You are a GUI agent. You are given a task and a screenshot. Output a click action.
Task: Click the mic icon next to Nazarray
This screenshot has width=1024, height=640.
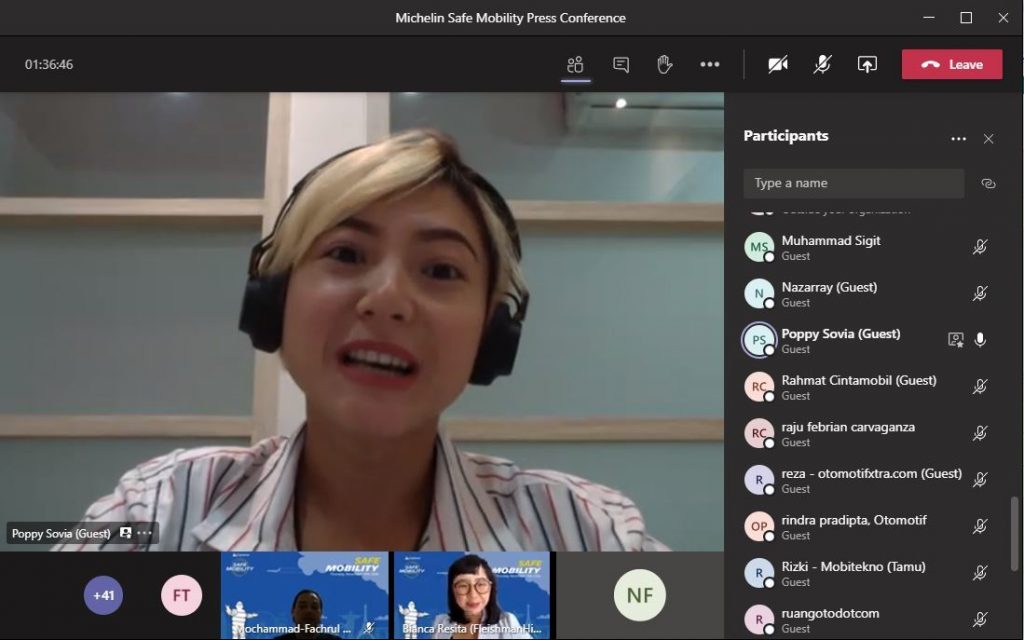click(x=980, y=294)
